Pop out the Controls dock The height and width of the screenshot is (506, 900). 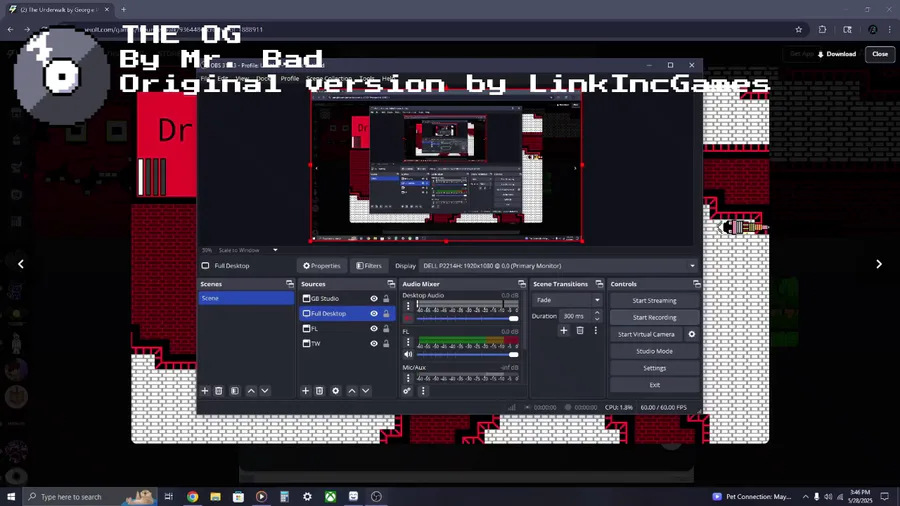(697, 284)
